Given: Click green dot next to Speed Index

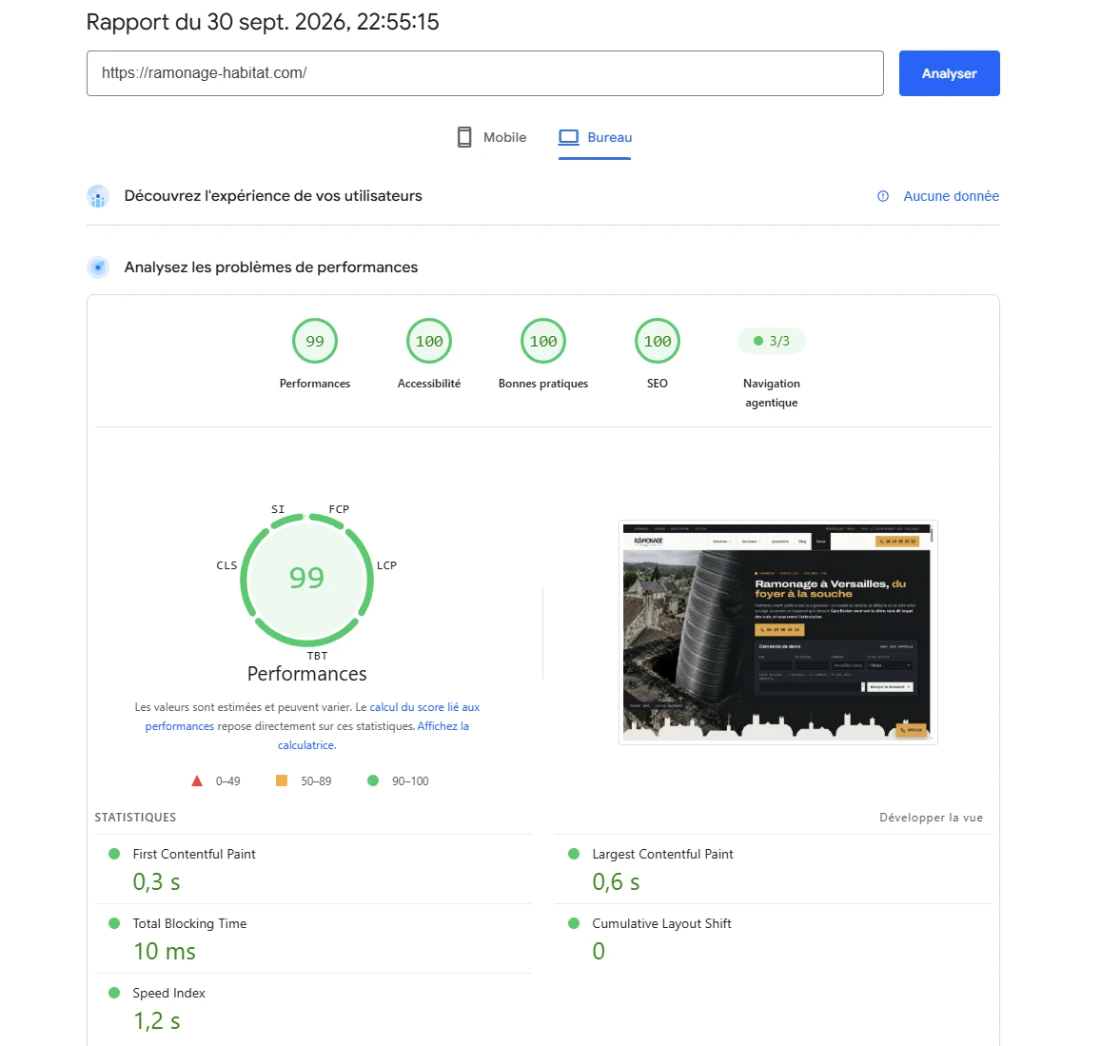Looking at the screenshot, I should click(114, 993).
